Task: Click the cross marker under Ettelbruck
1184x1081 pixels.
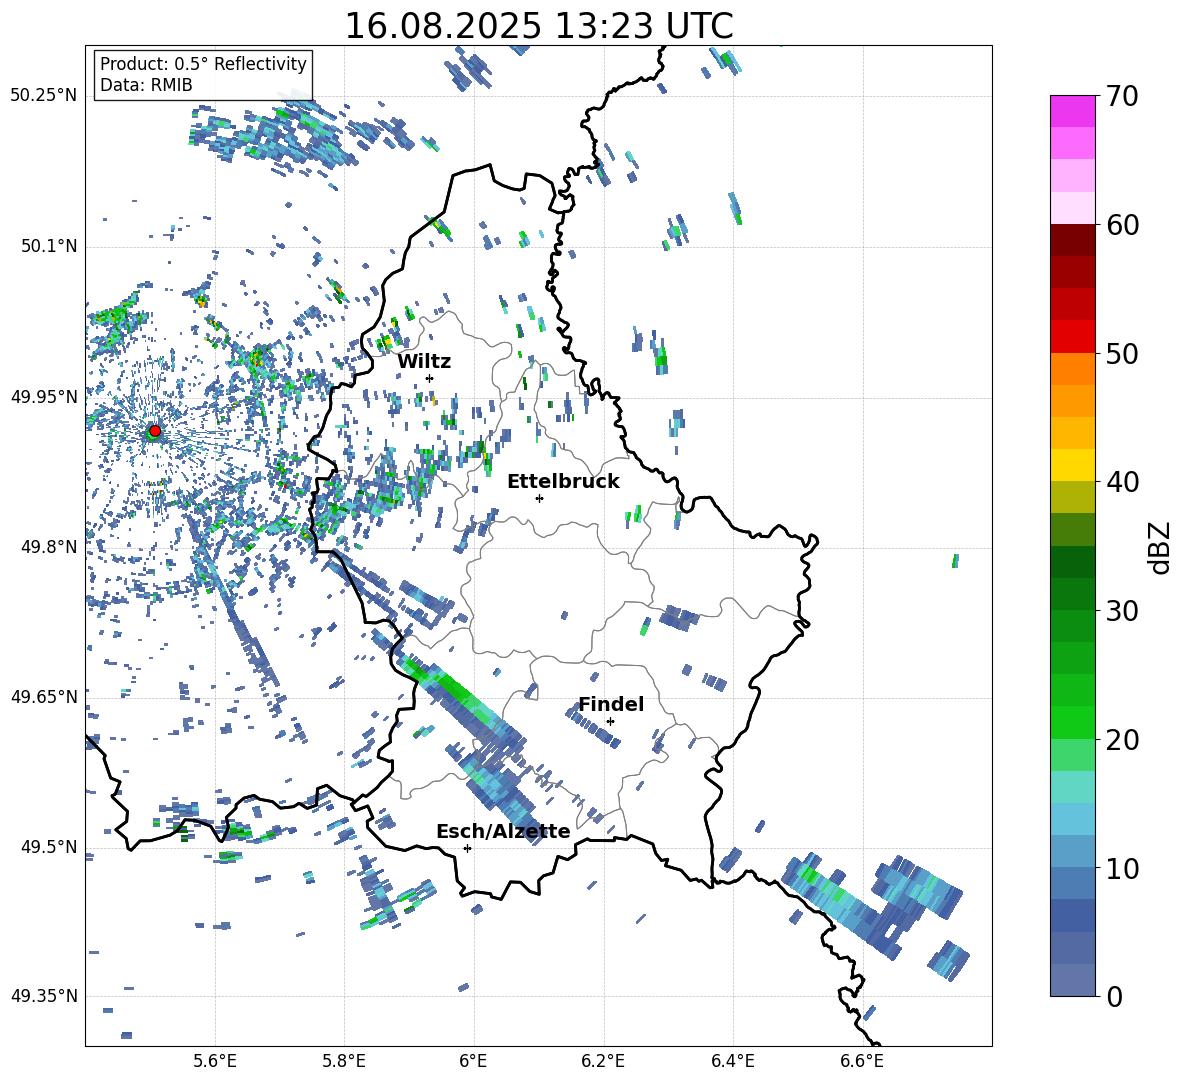Action: (539, 498)
